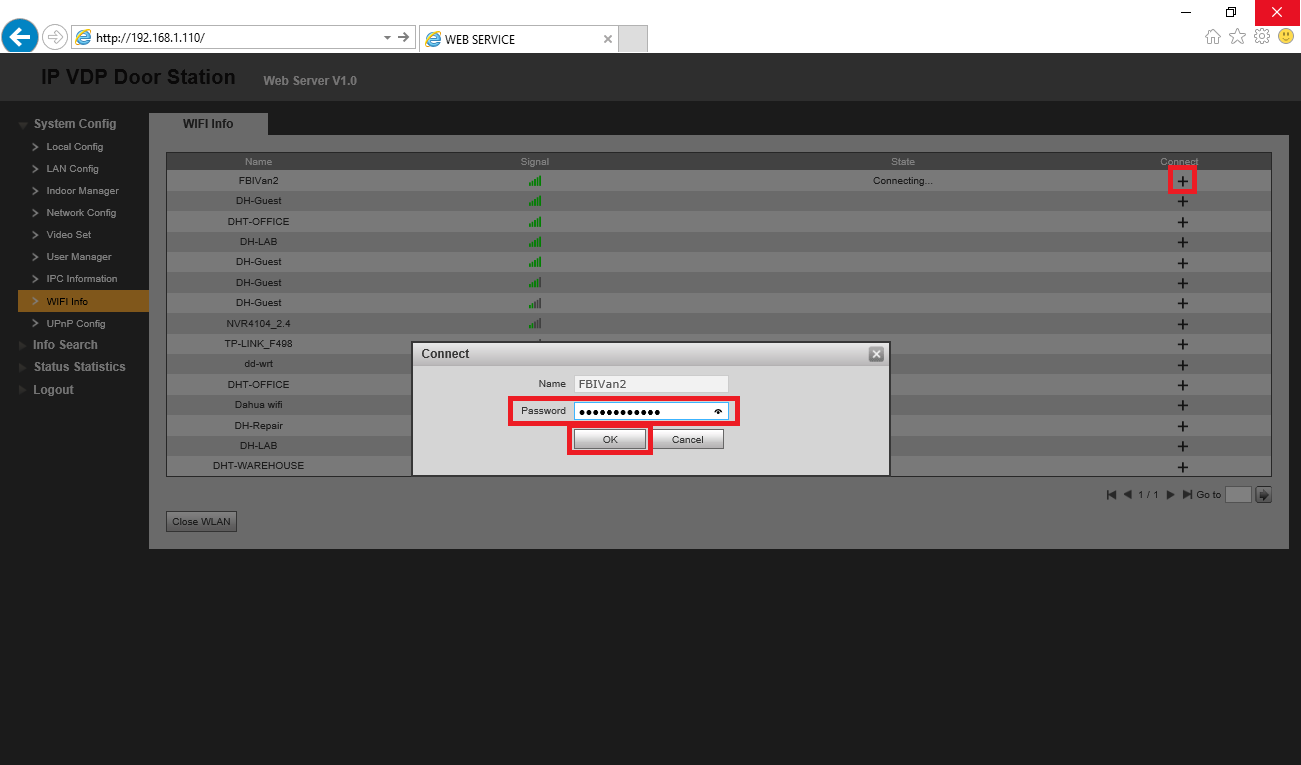This screenshot has width=1301, height=765.
Task: Open a new browser tab
Action: [633, 39]
